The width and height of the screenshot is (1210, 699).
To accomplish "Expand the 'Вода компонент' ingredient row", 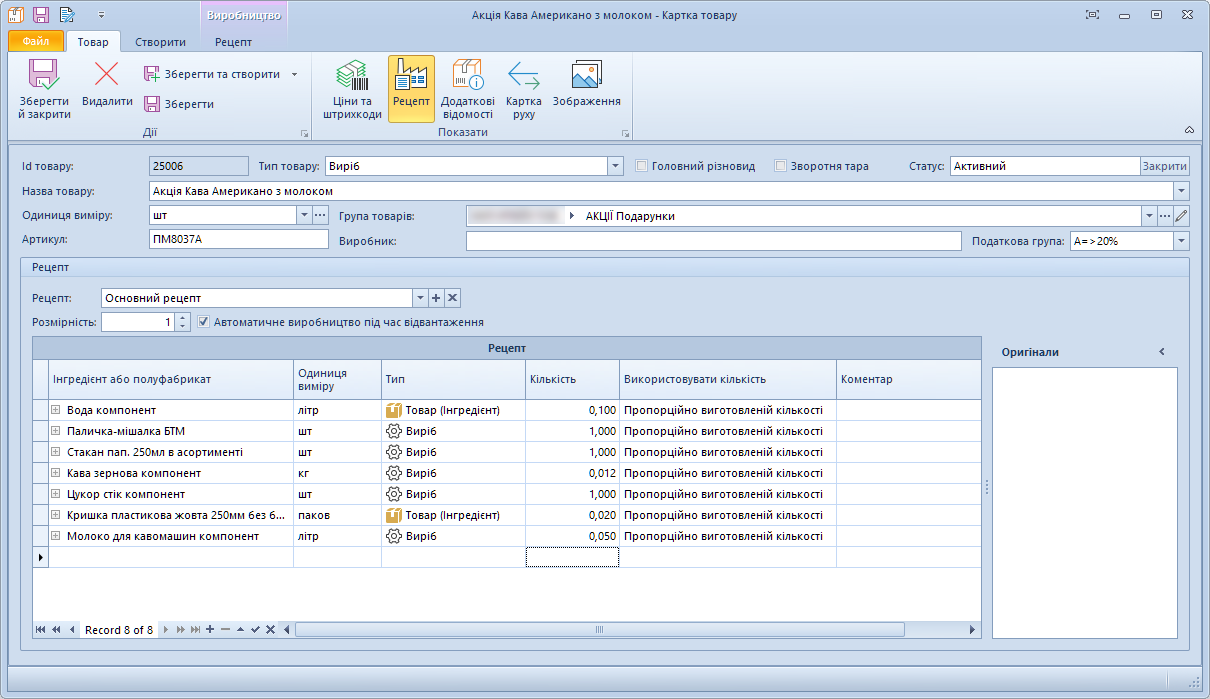I will 56,410.
